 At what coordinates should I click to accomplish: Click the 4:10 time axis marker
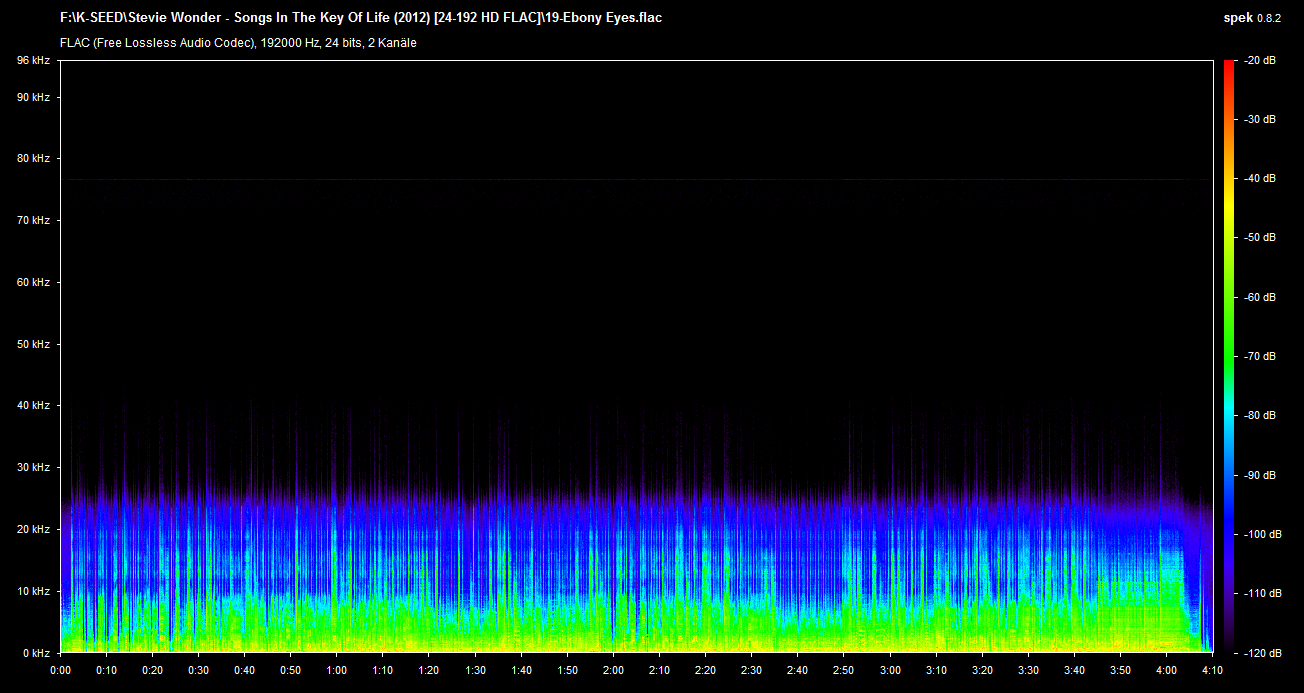click(x=1212, y=670)
